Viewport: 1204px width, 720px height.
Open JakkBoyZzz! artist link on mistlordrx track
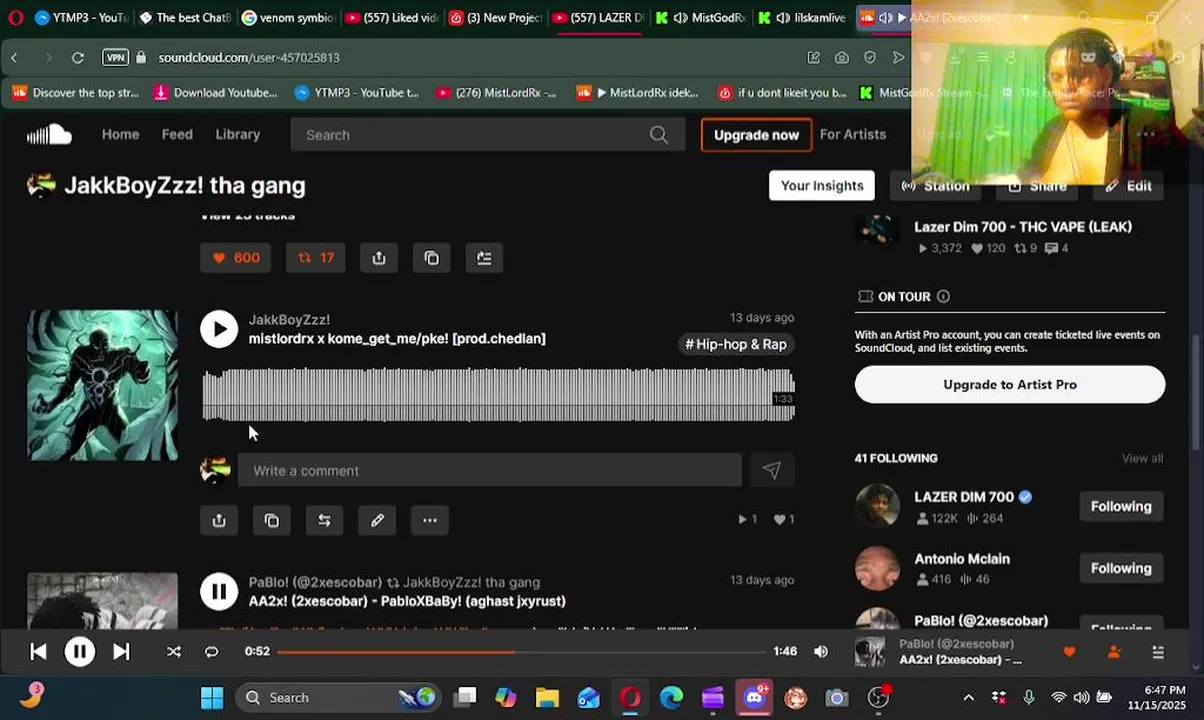[289, 320]
